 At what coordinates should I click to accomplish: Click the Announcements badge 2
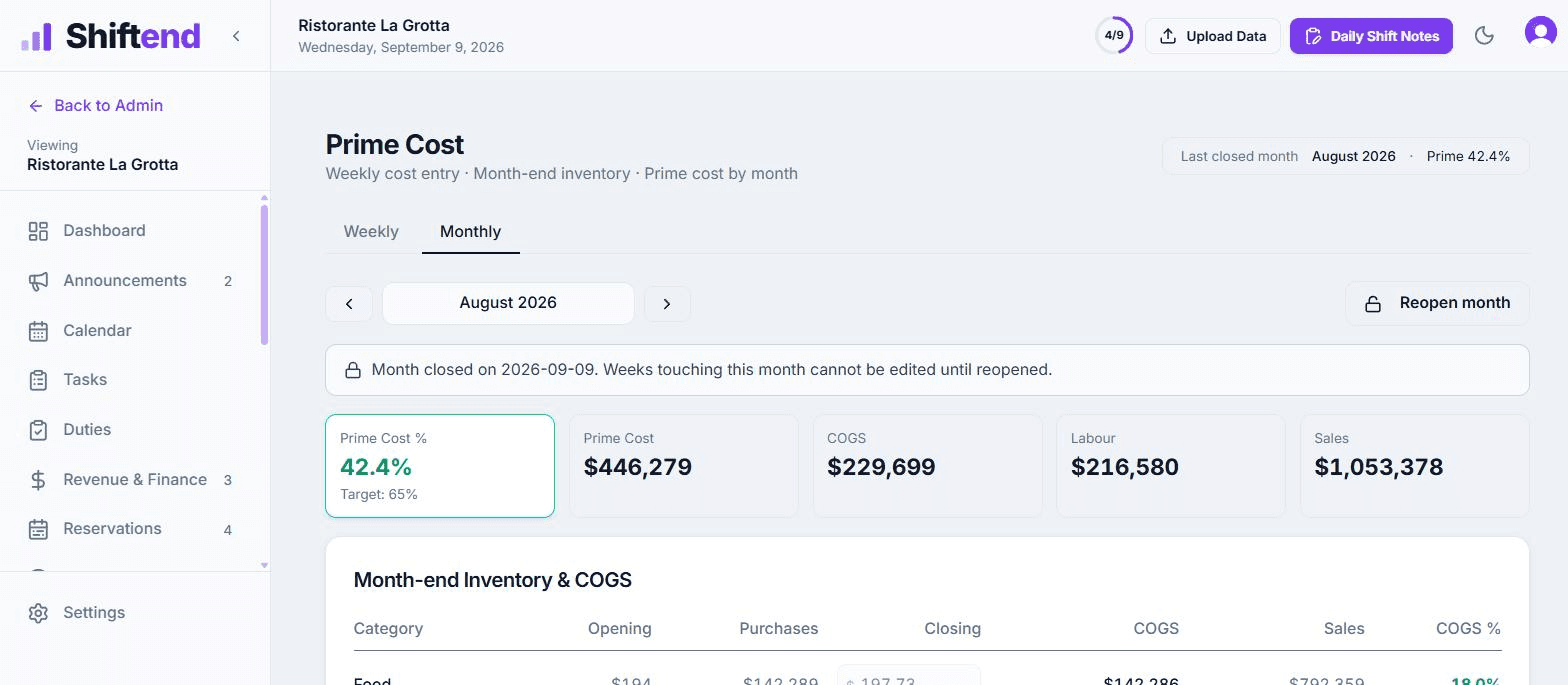click(228, 281)
